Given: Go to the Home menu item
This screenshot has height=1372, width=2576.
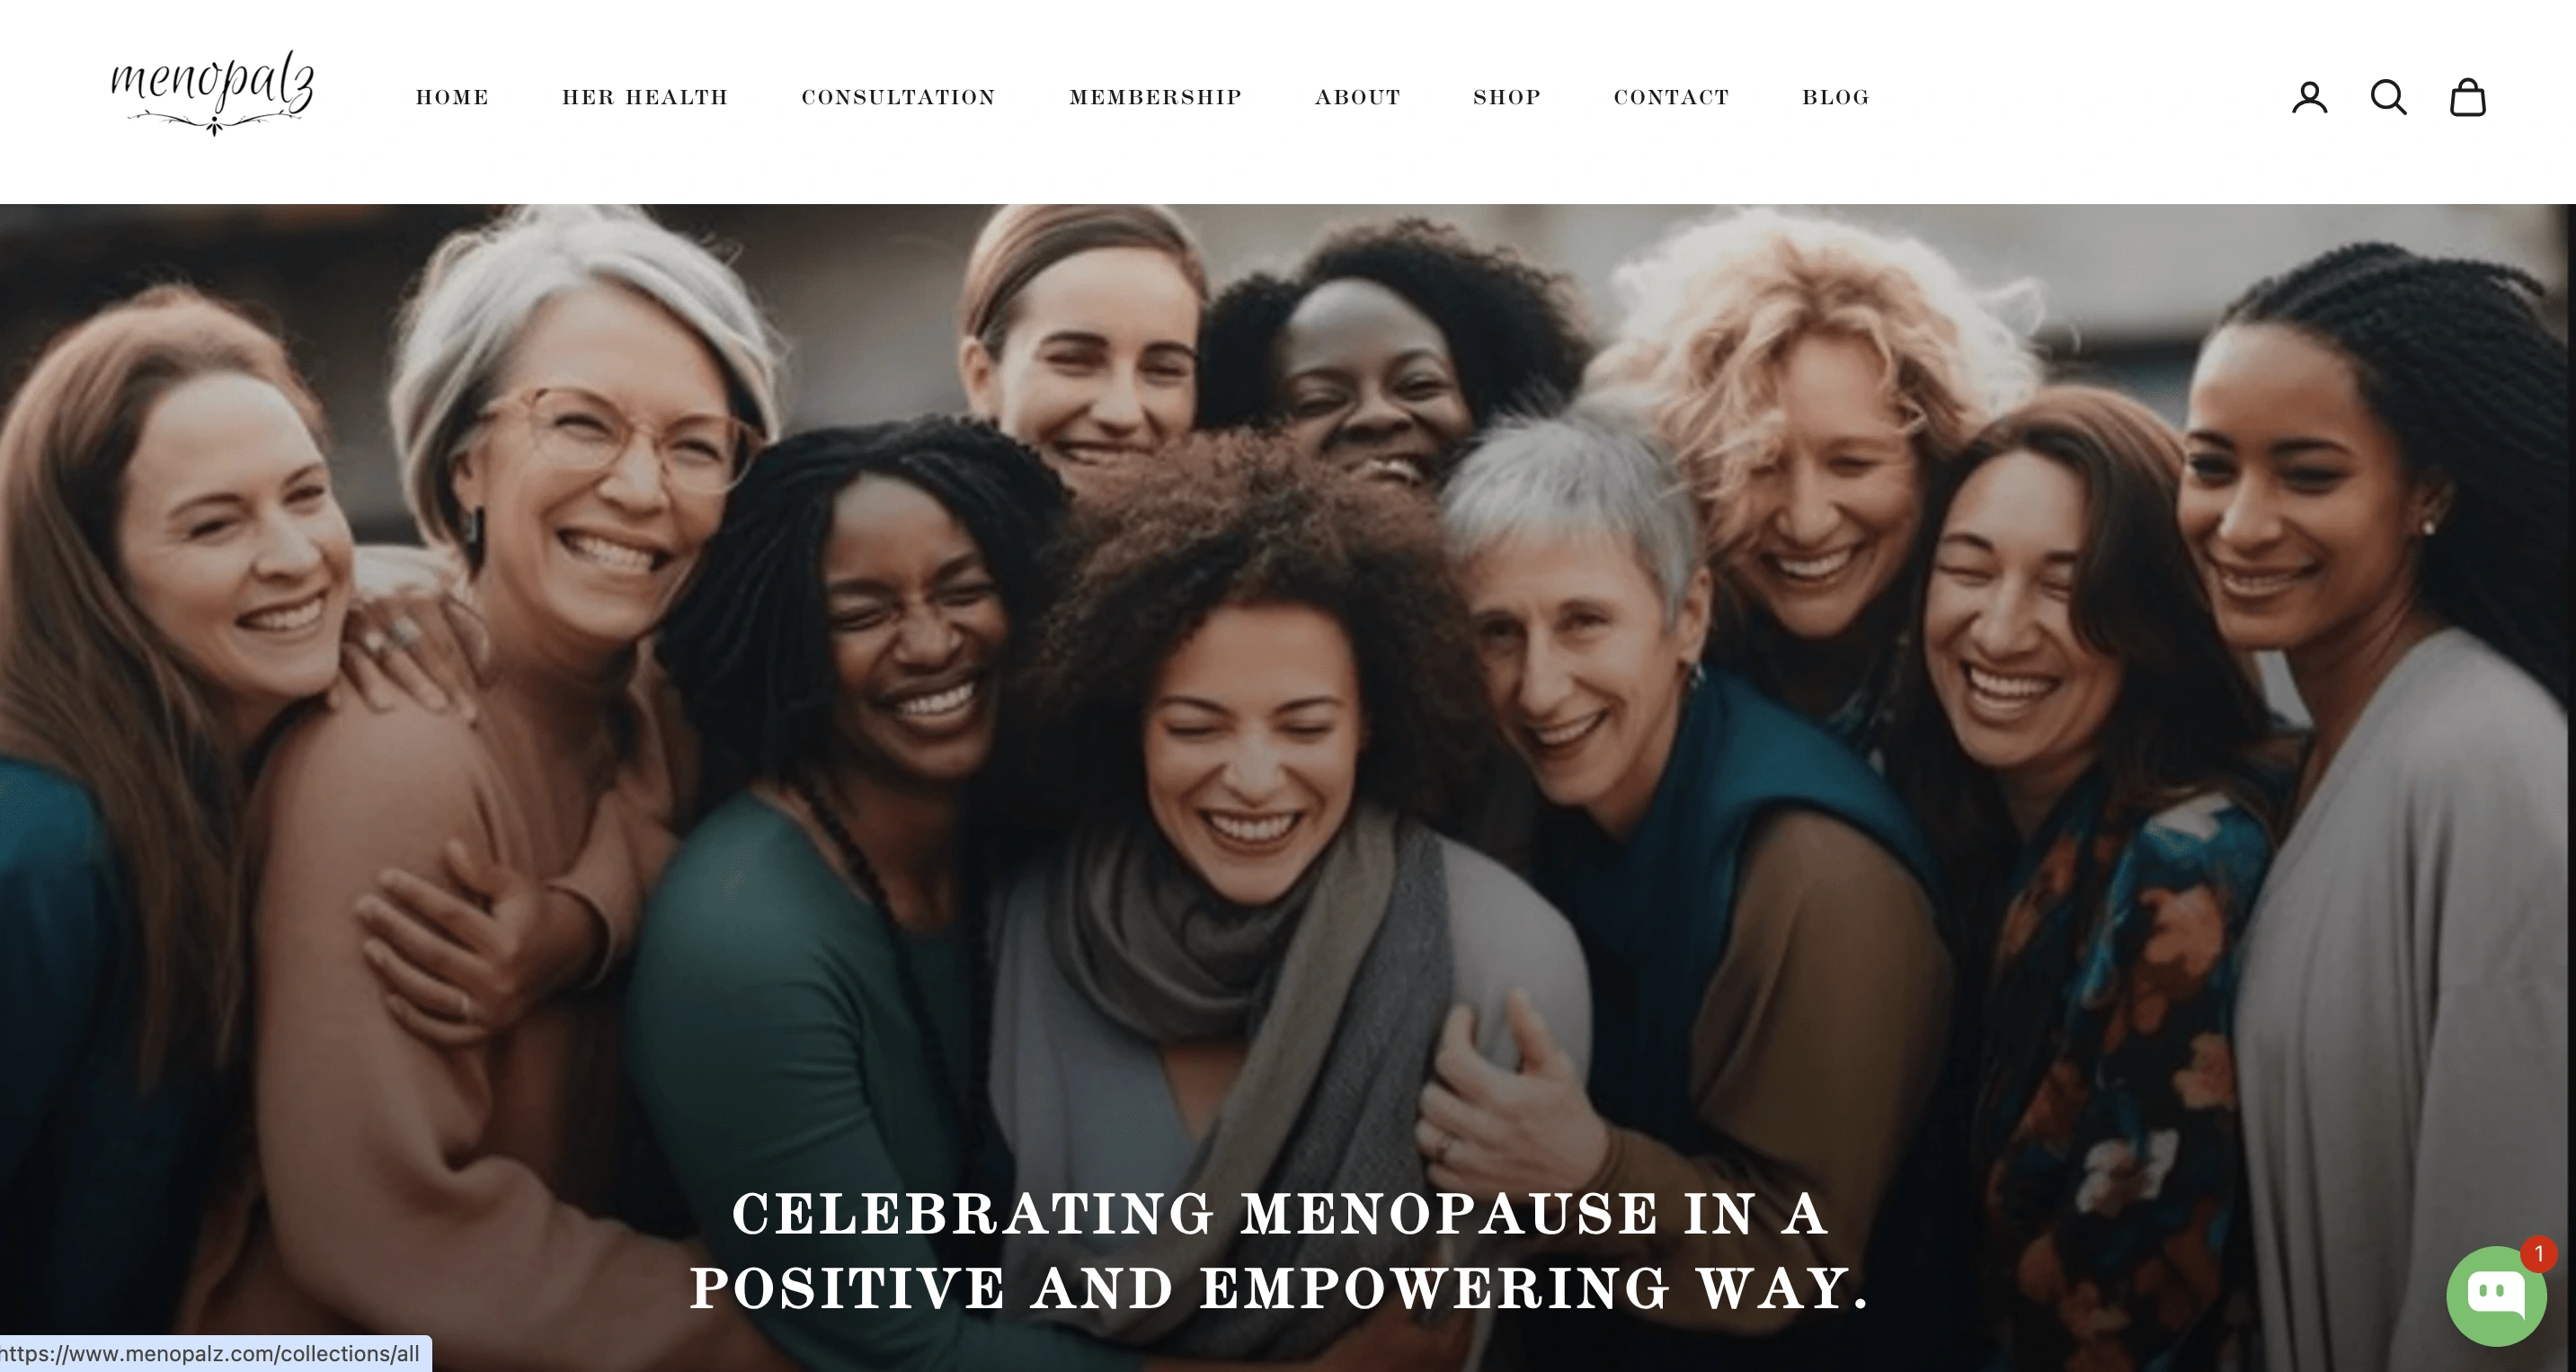Looking at the screenshot, I should point(452,98).
